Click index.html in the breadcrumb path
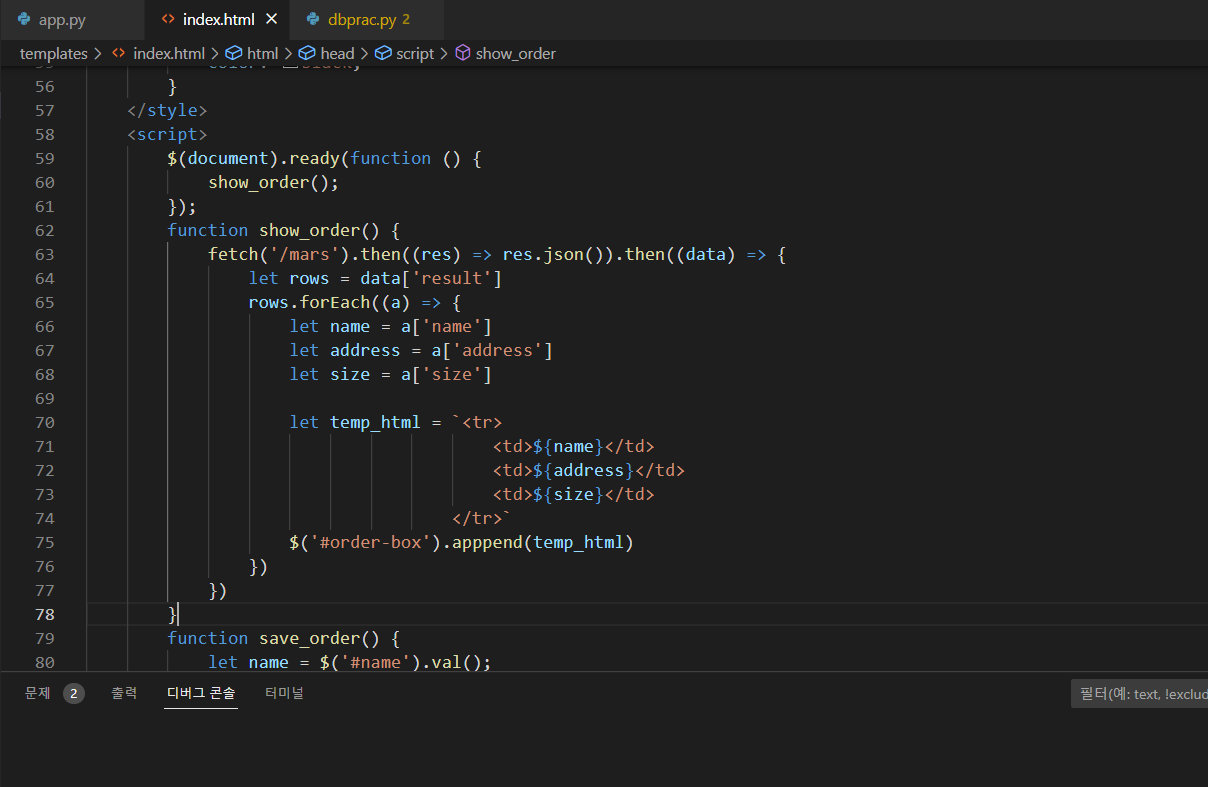 [x=168, y=54]
